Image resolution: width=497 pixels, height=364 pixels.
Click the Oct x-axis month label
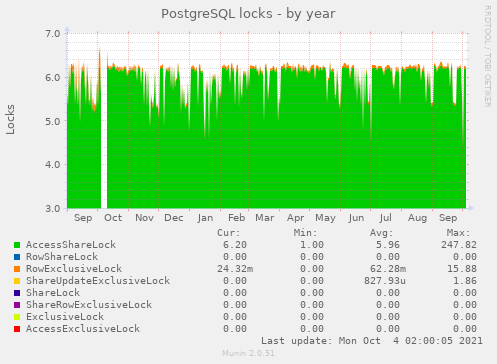[113, 218]
